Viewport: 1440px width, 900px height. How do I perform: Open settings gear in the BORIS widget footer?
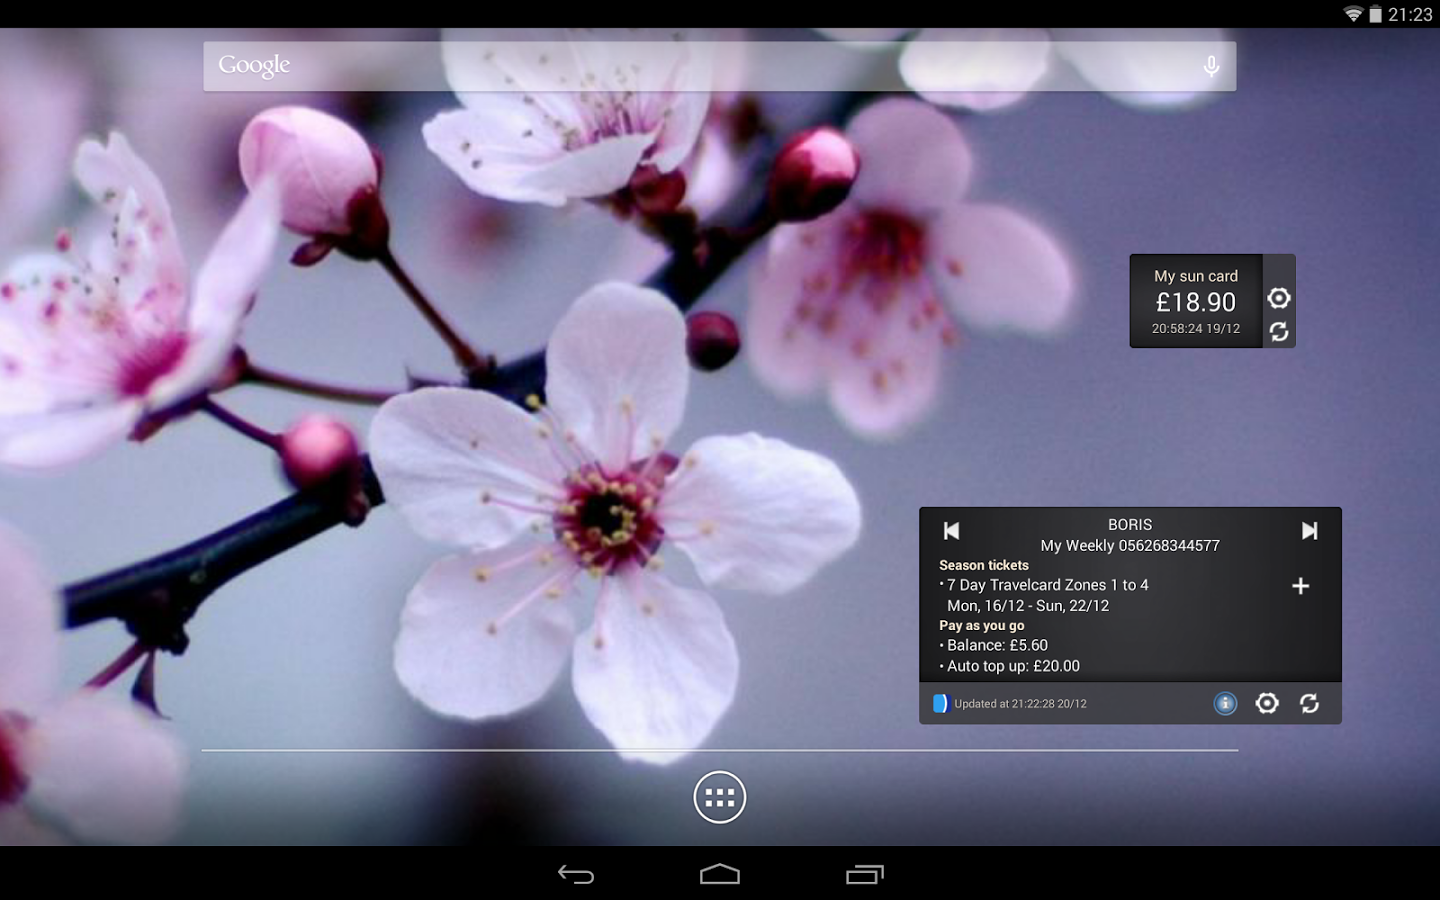[x=1267, y=704]
